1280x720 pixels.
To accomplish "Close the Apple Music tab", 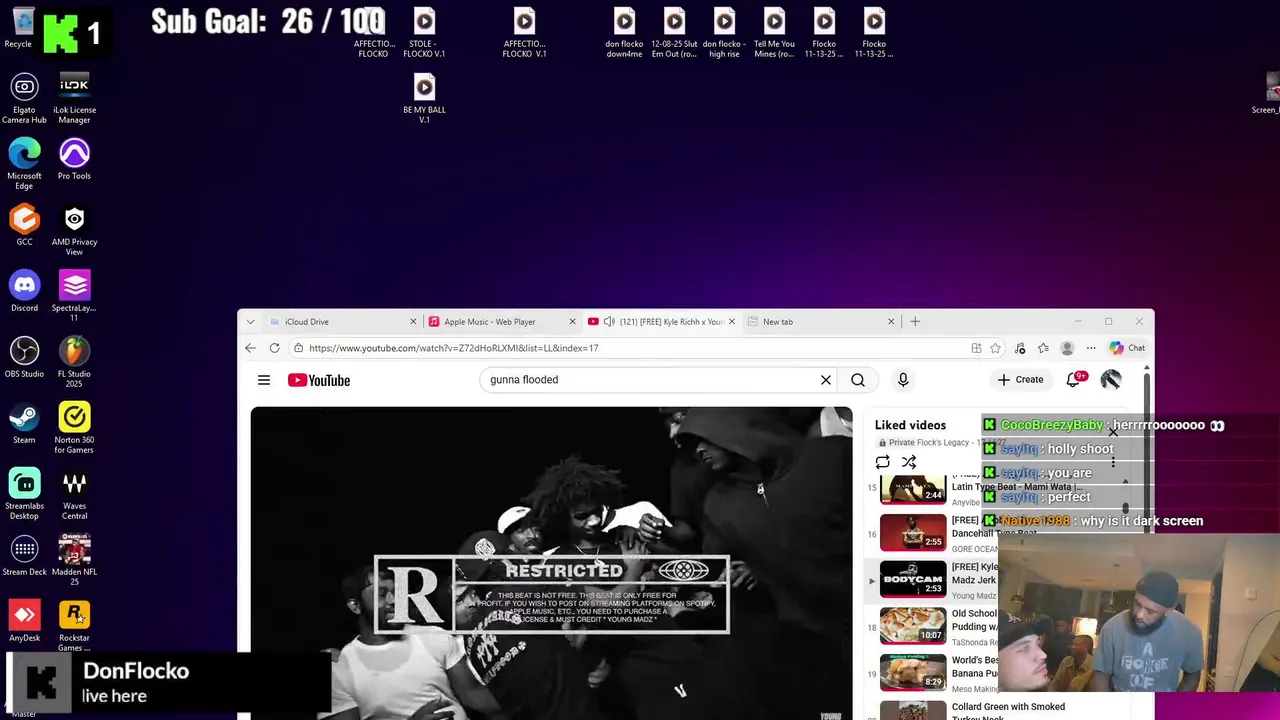I will [x=572, y=322].
